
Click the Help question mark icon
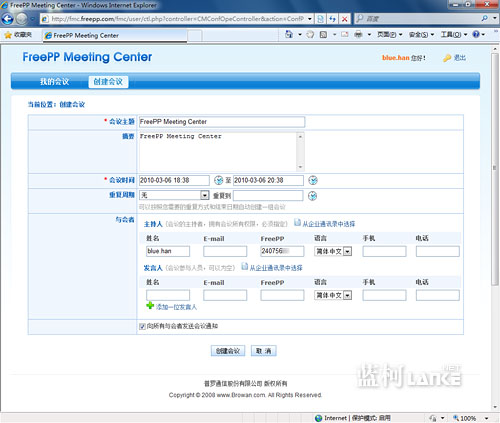coord(476,34)
